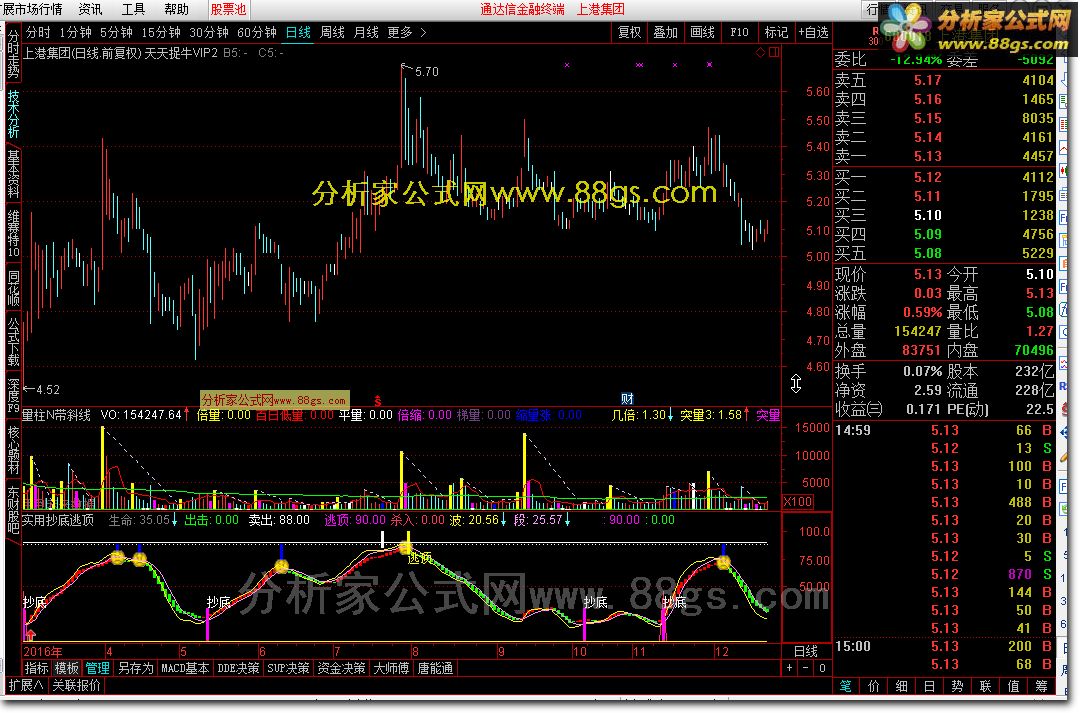Image resolution: width=1080 pixels, height=713 pixels.
Task: Switch chart to 1分钟 period
Action: pyautogui.click(x=75, y=32)
